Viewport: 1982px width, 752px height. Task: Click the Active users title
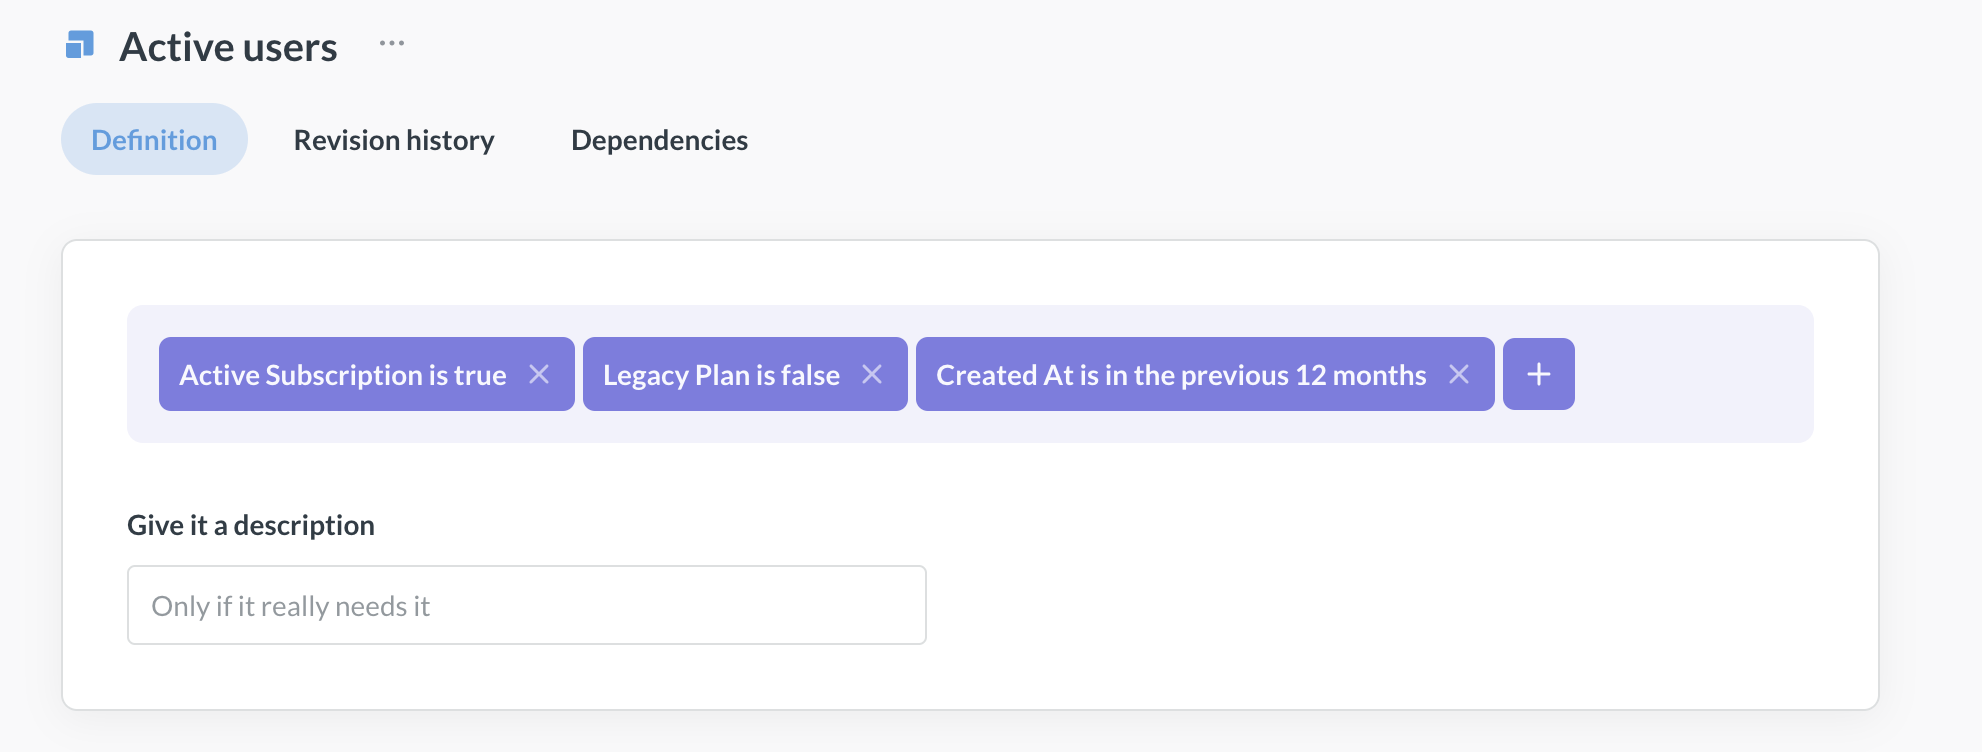(x=228, y=46)
